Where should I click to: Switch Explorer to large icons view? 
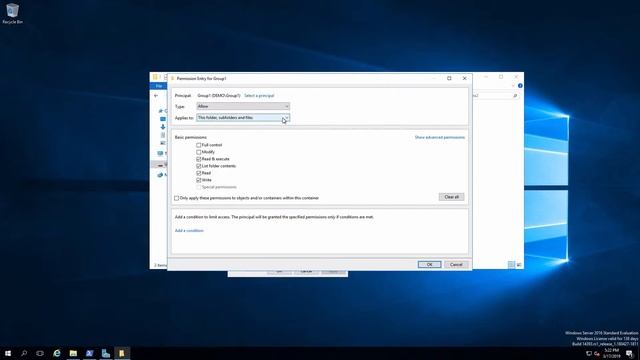pos(519,264)
